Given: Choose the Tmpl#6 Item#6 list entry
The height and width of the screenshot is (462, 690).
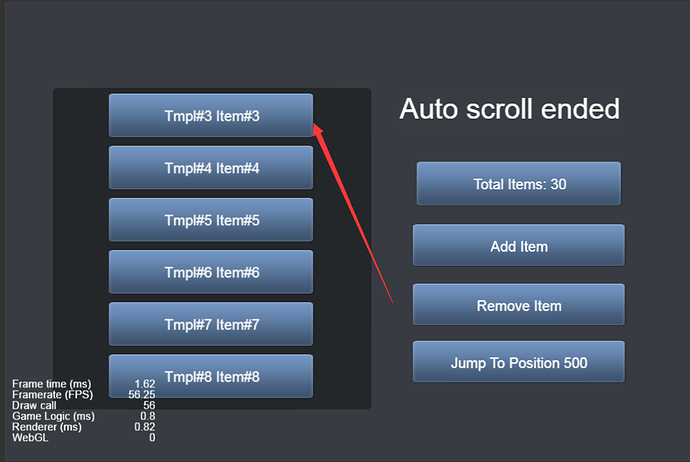Looking at the screenshot, I should tap(211, 272).
